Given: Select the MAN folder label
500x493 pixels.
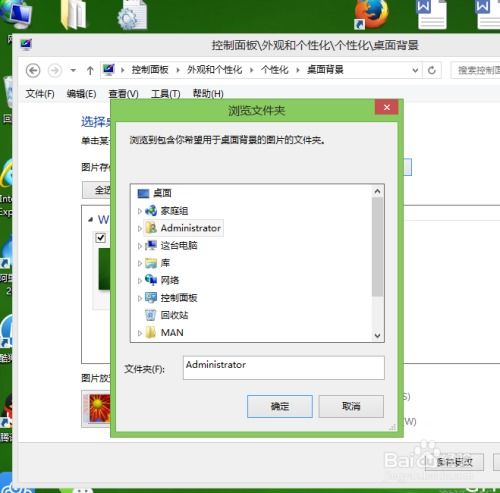Looking at the screenshot, I should tap(172, 332).
